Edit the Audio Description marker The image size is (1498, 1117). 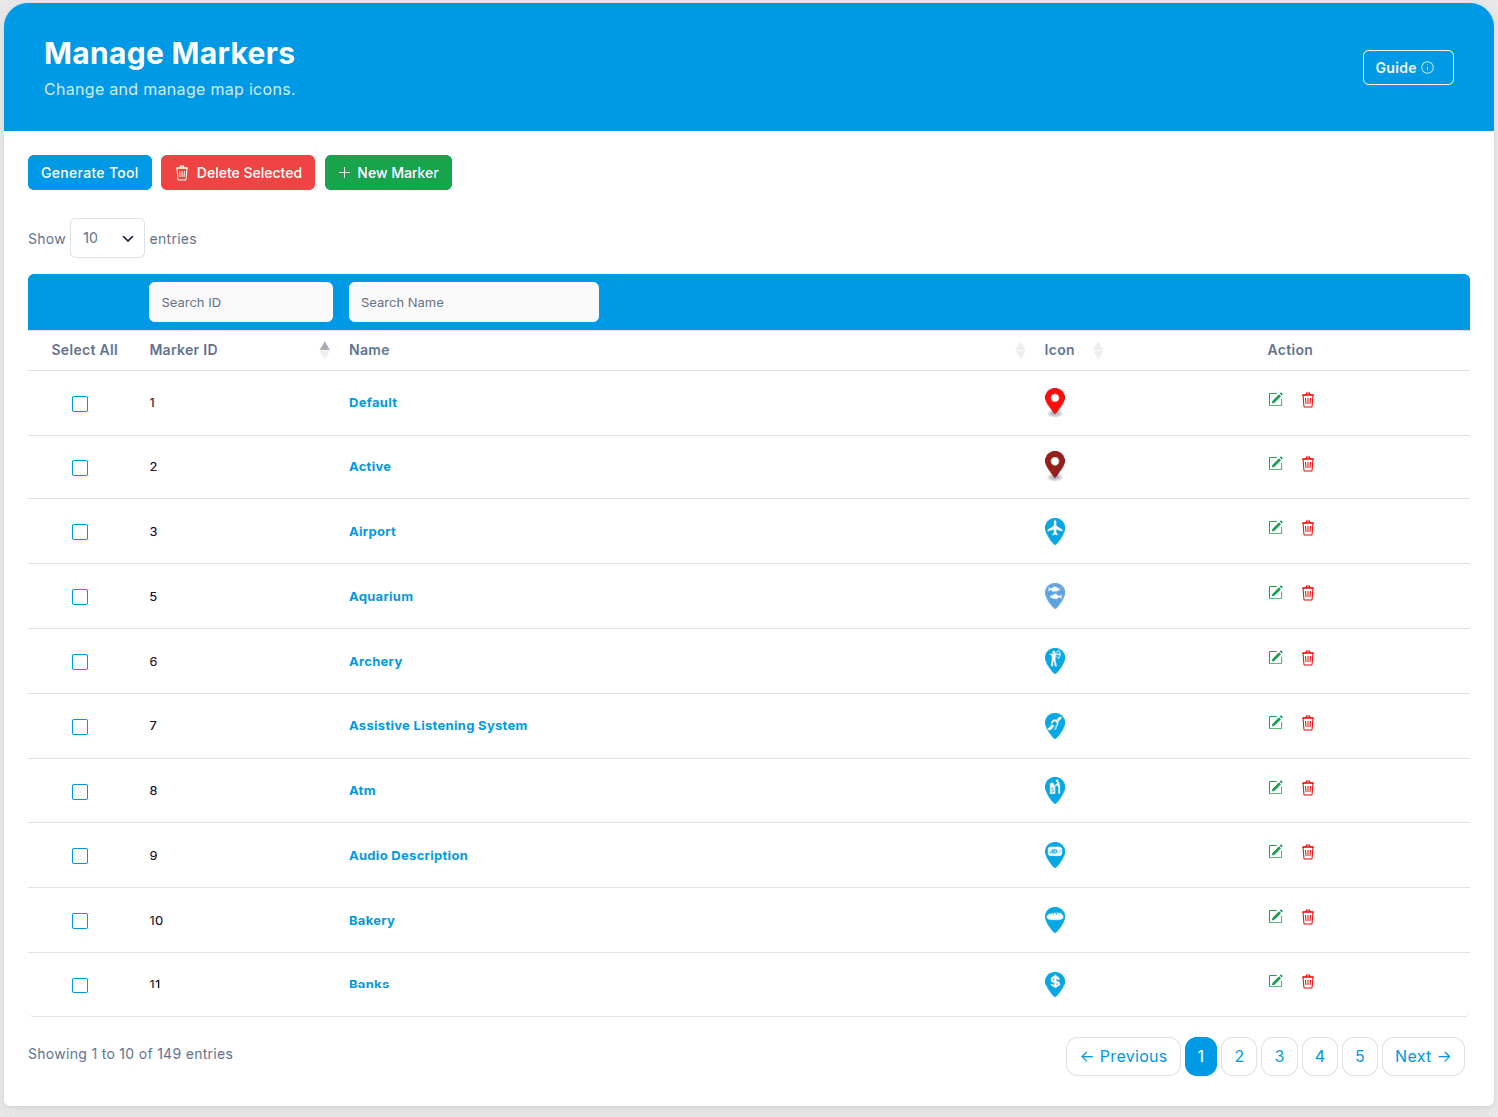(1275, 852)
